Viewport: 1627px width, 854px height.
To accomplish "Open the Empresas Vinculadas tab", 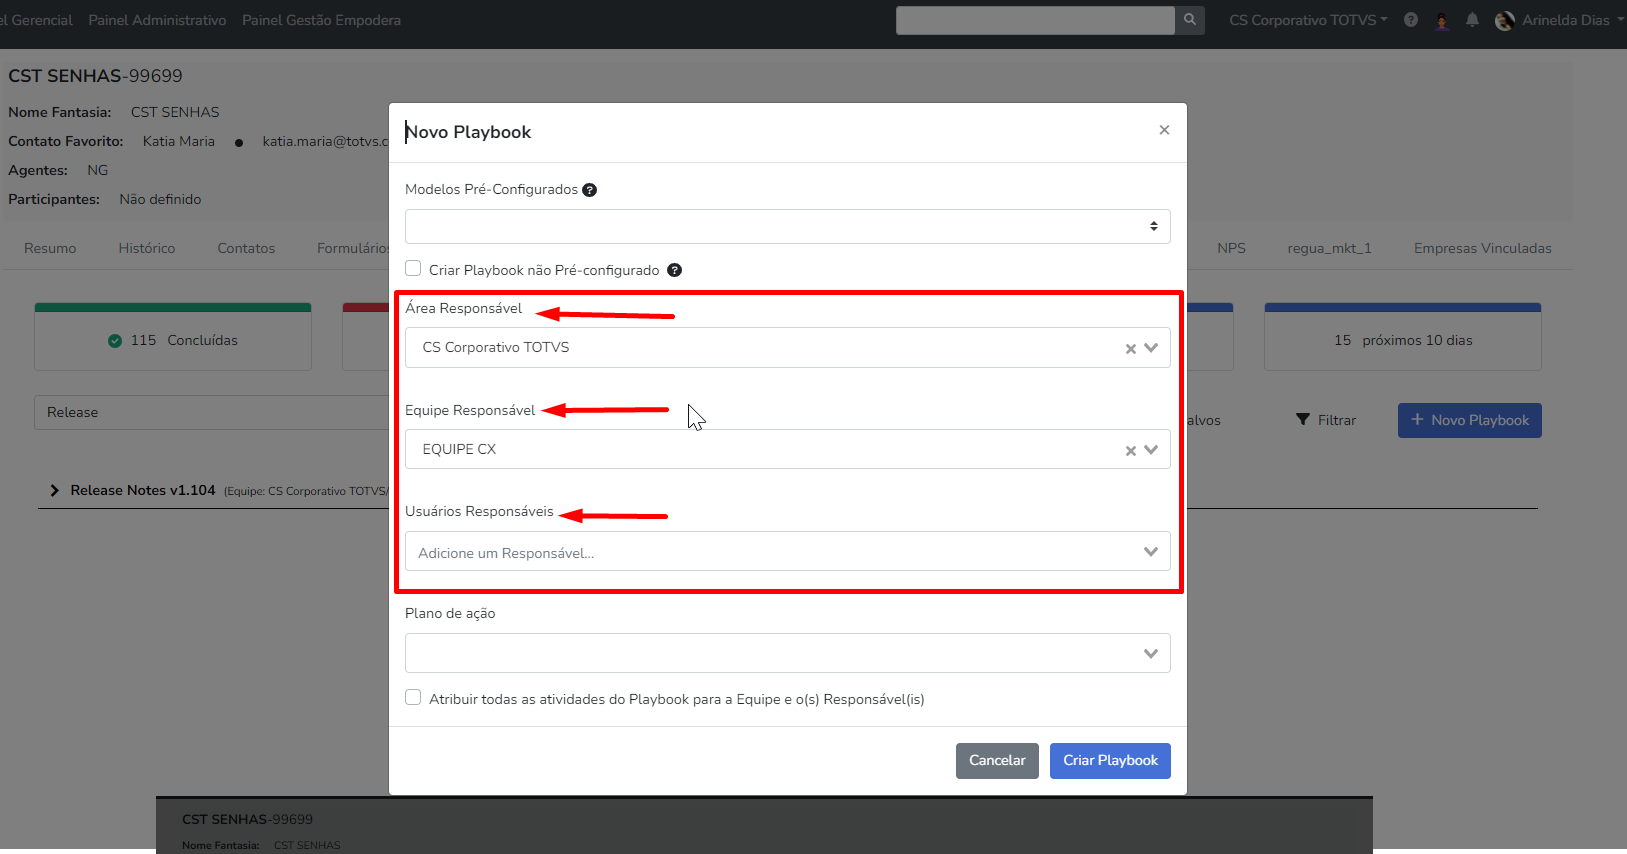I will pos(1482,249).
